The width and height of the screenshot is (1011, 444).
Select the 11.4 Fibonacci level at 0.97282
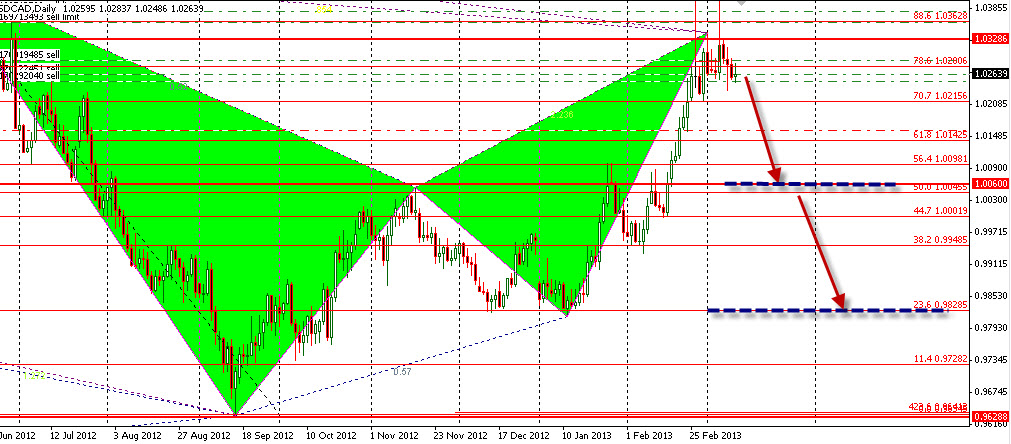938,358
